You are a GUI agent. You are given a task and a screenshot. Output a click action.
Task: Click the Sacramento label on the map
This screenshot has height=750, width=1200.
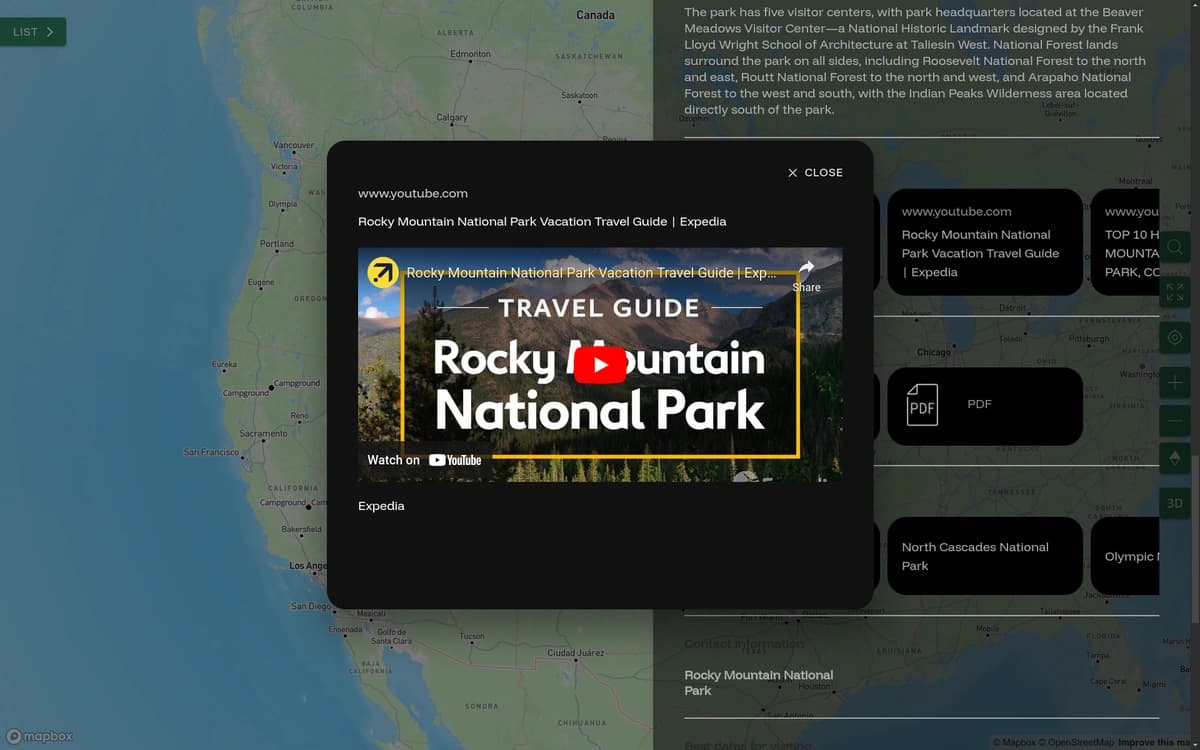(x=263, y=434)
